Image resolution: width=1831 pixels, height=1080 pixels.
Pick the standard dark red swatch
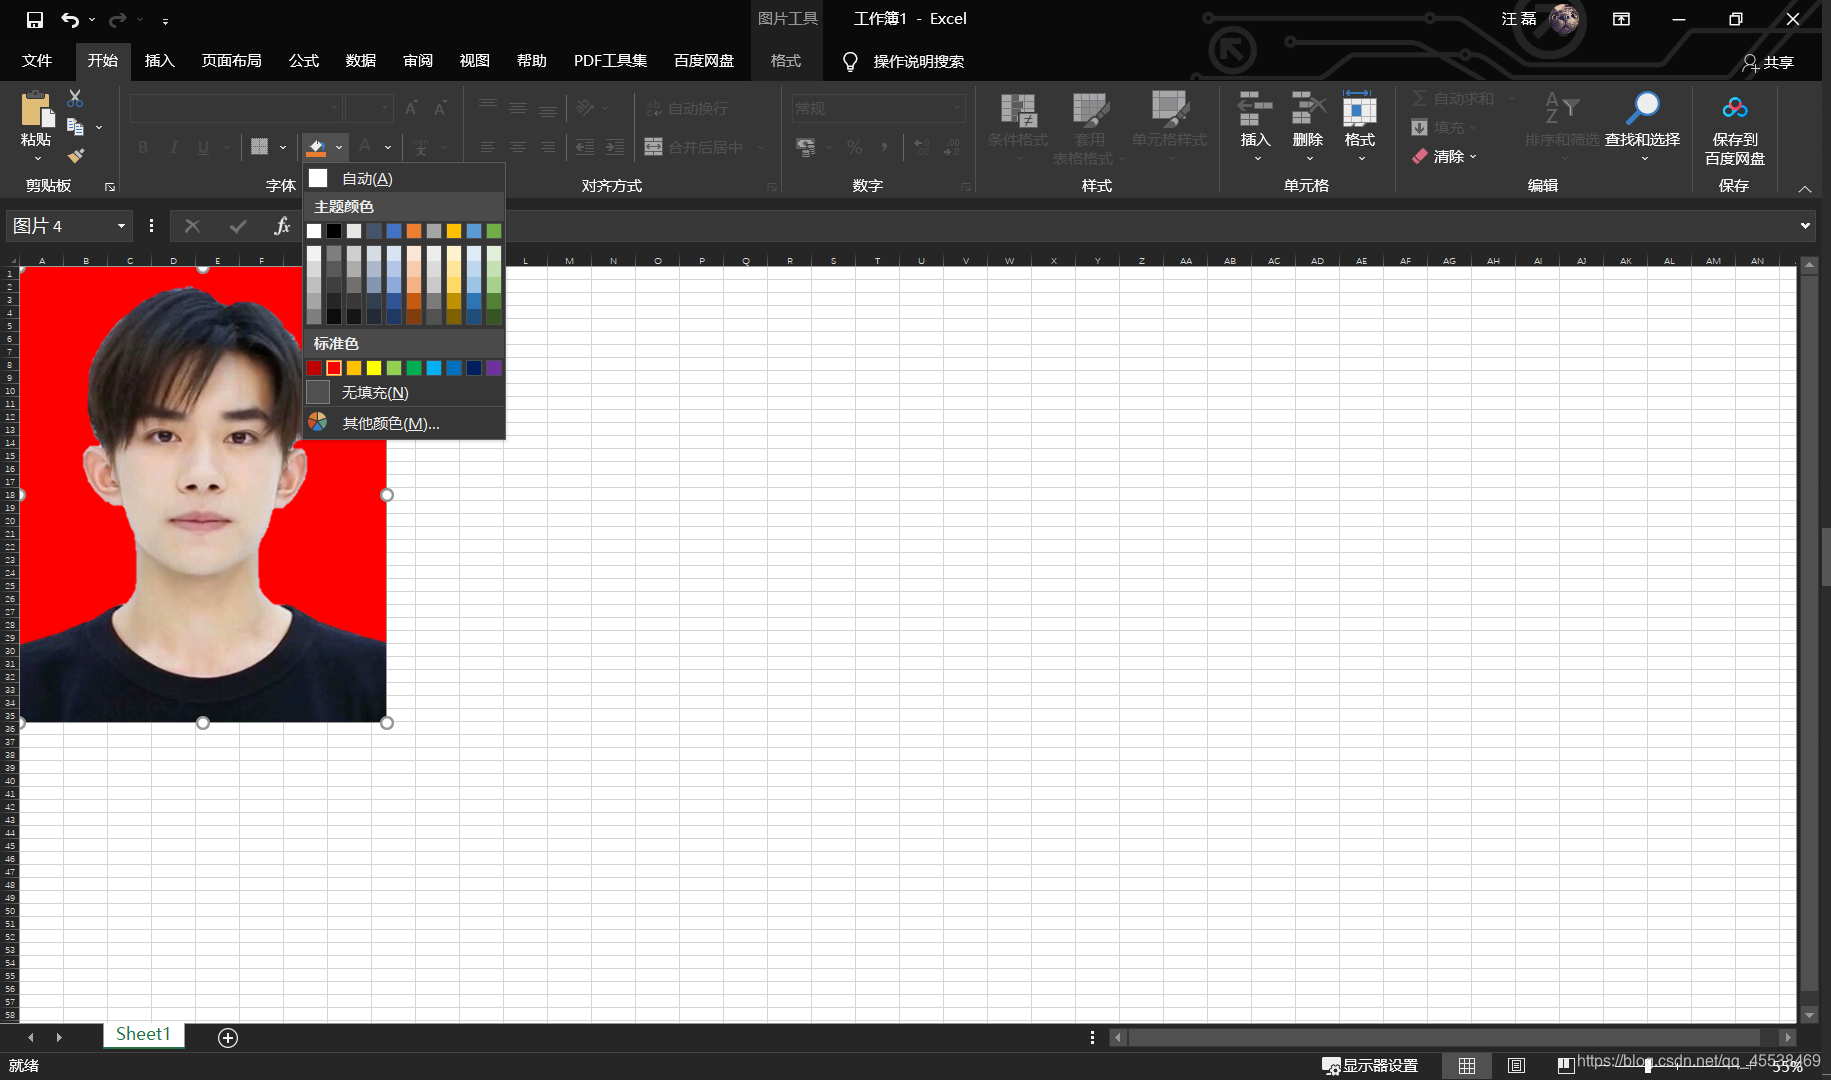[314, 368]
